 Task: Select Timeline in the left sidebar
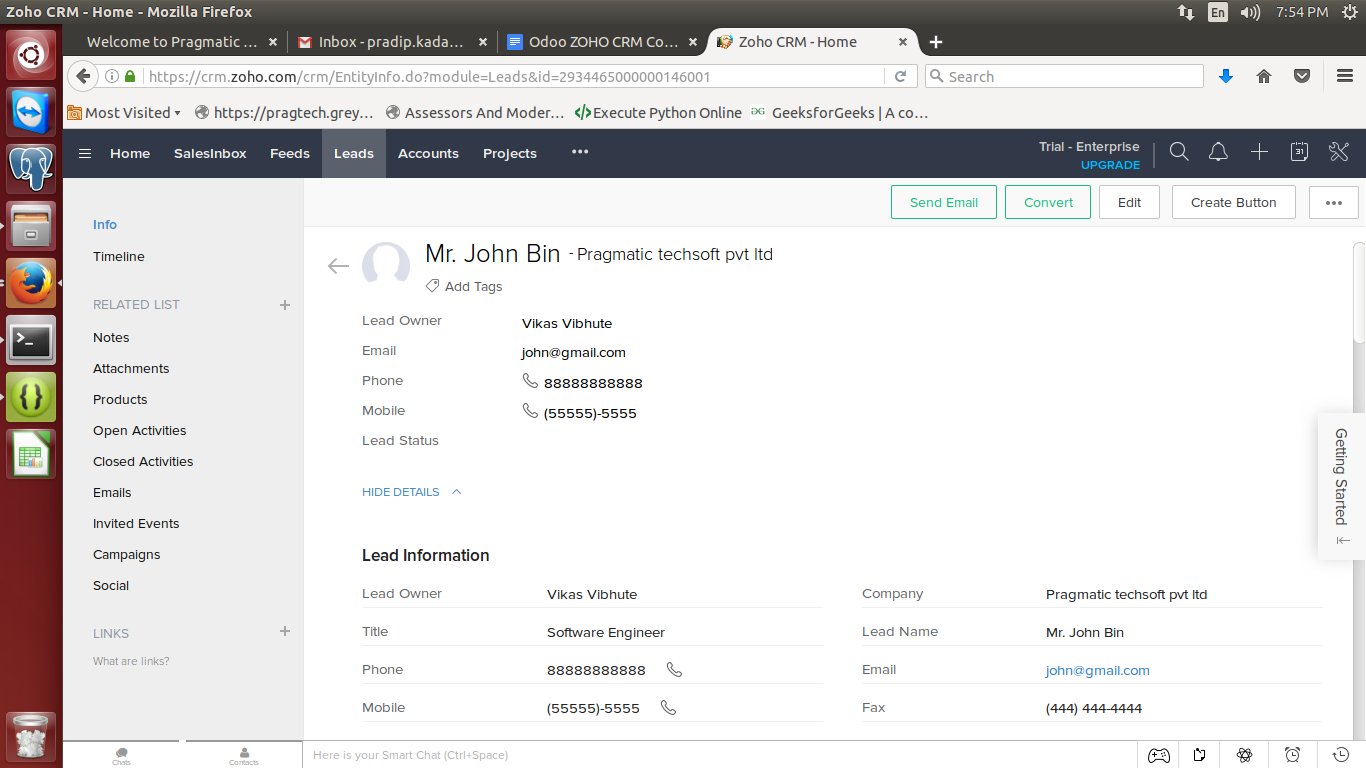point(119,256)
